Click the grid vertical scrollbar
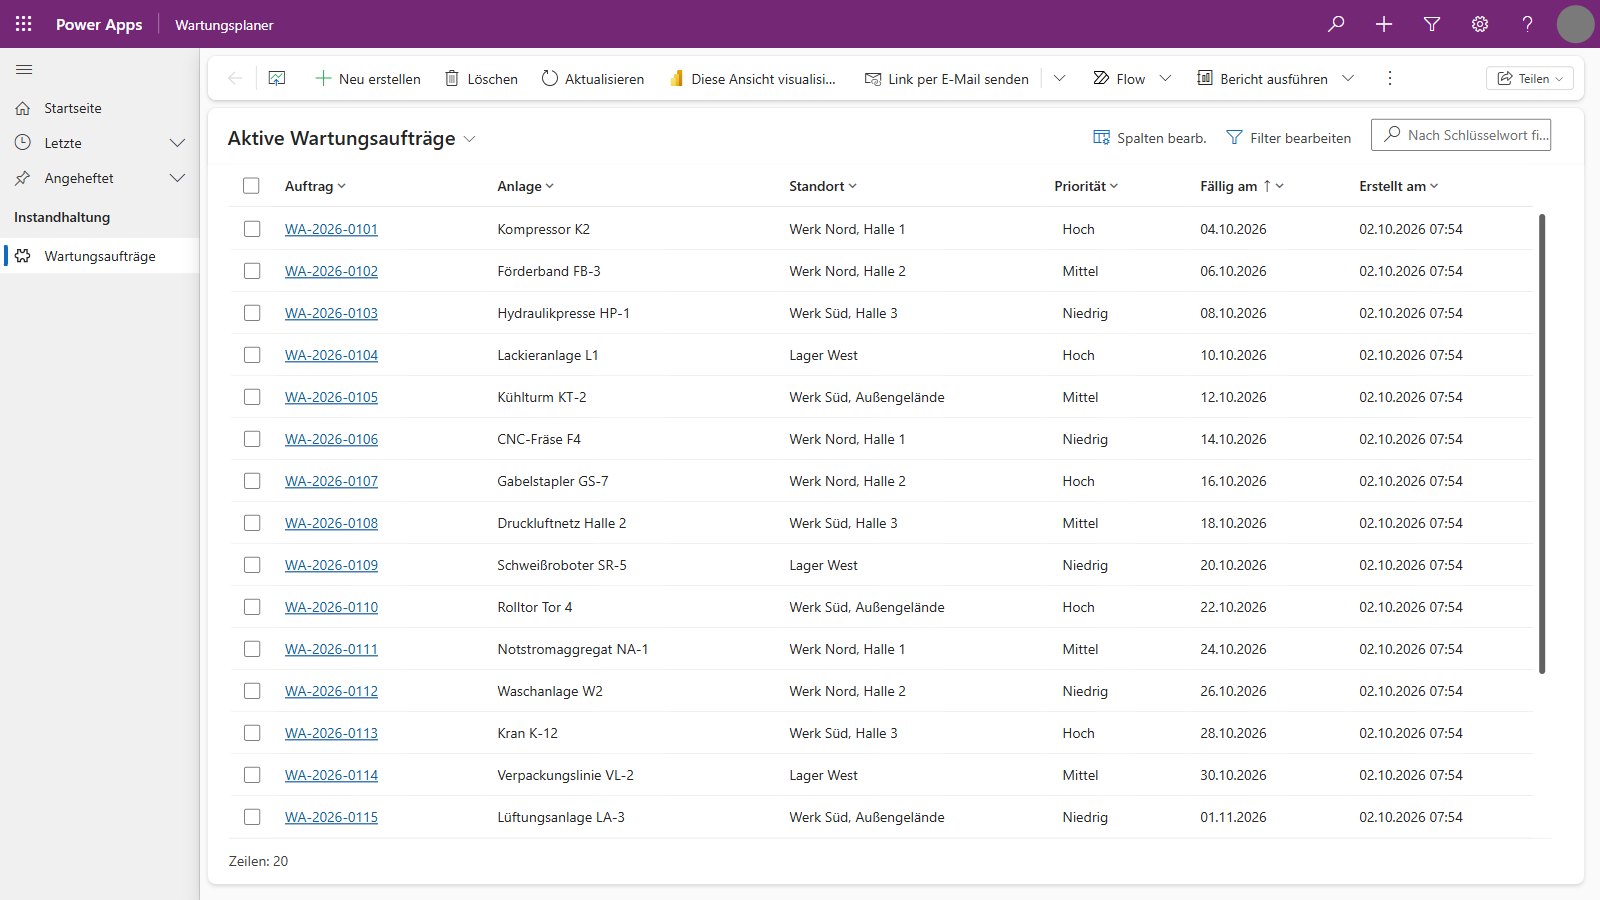The width and height of the screenshot is (1600, 900). click(1542, 443)
